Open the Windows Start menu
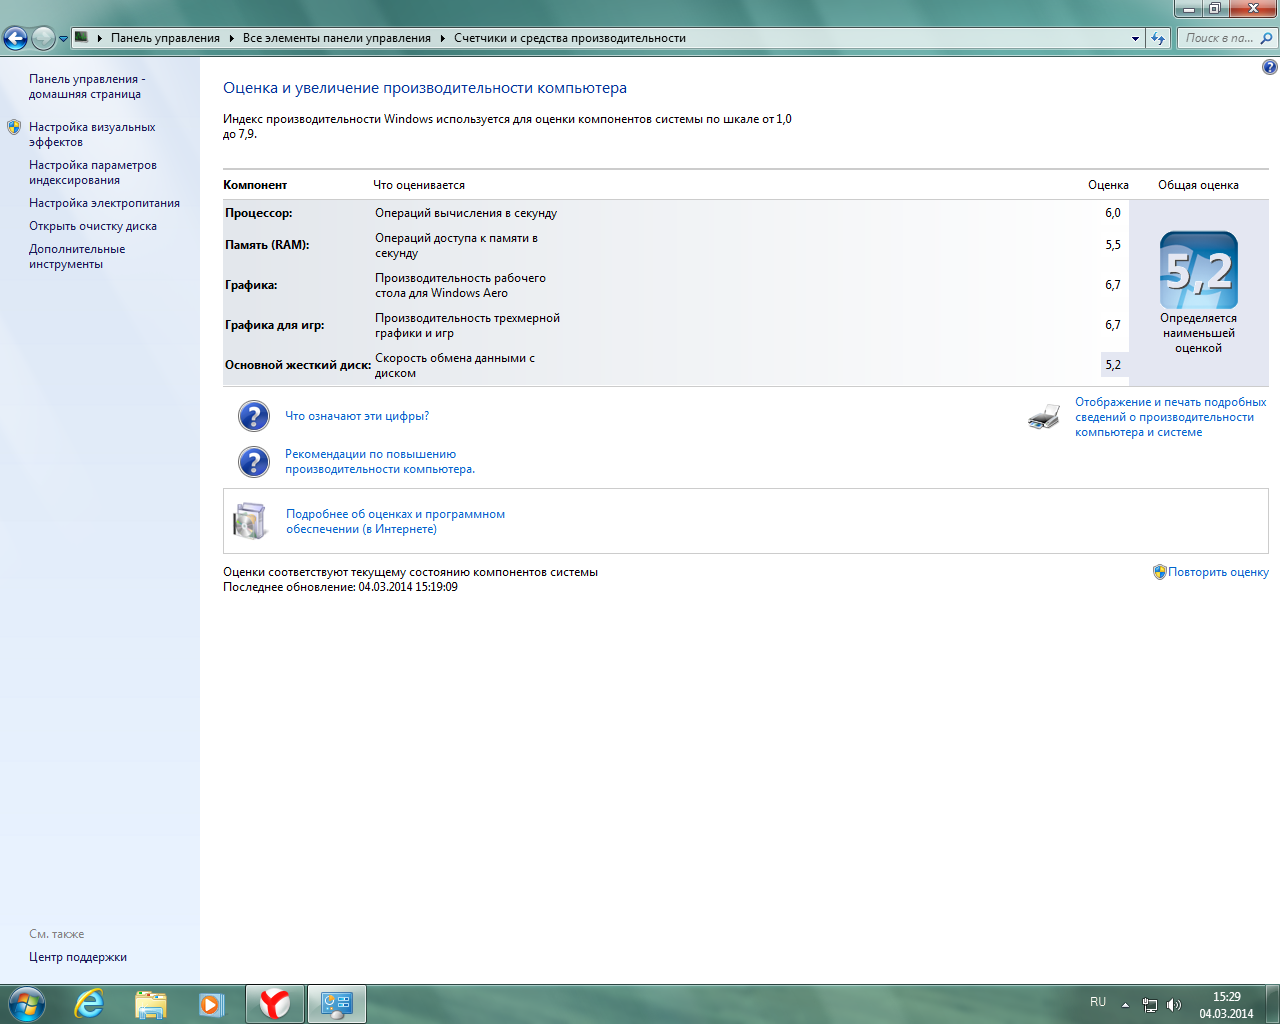The image size is (1280, 1024). (26, 1003)
